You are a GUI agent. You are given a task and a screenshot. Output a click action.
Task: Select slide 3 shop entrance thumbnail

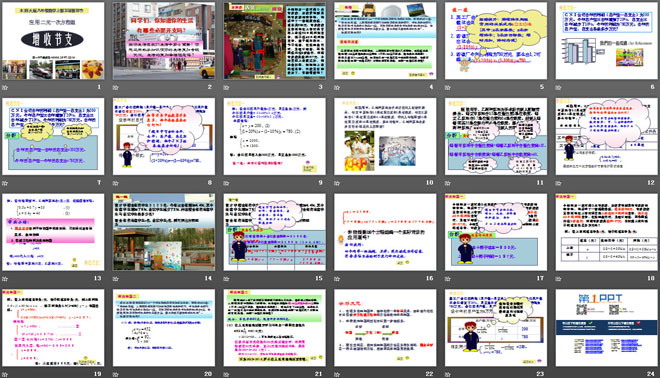pos(274,41)
